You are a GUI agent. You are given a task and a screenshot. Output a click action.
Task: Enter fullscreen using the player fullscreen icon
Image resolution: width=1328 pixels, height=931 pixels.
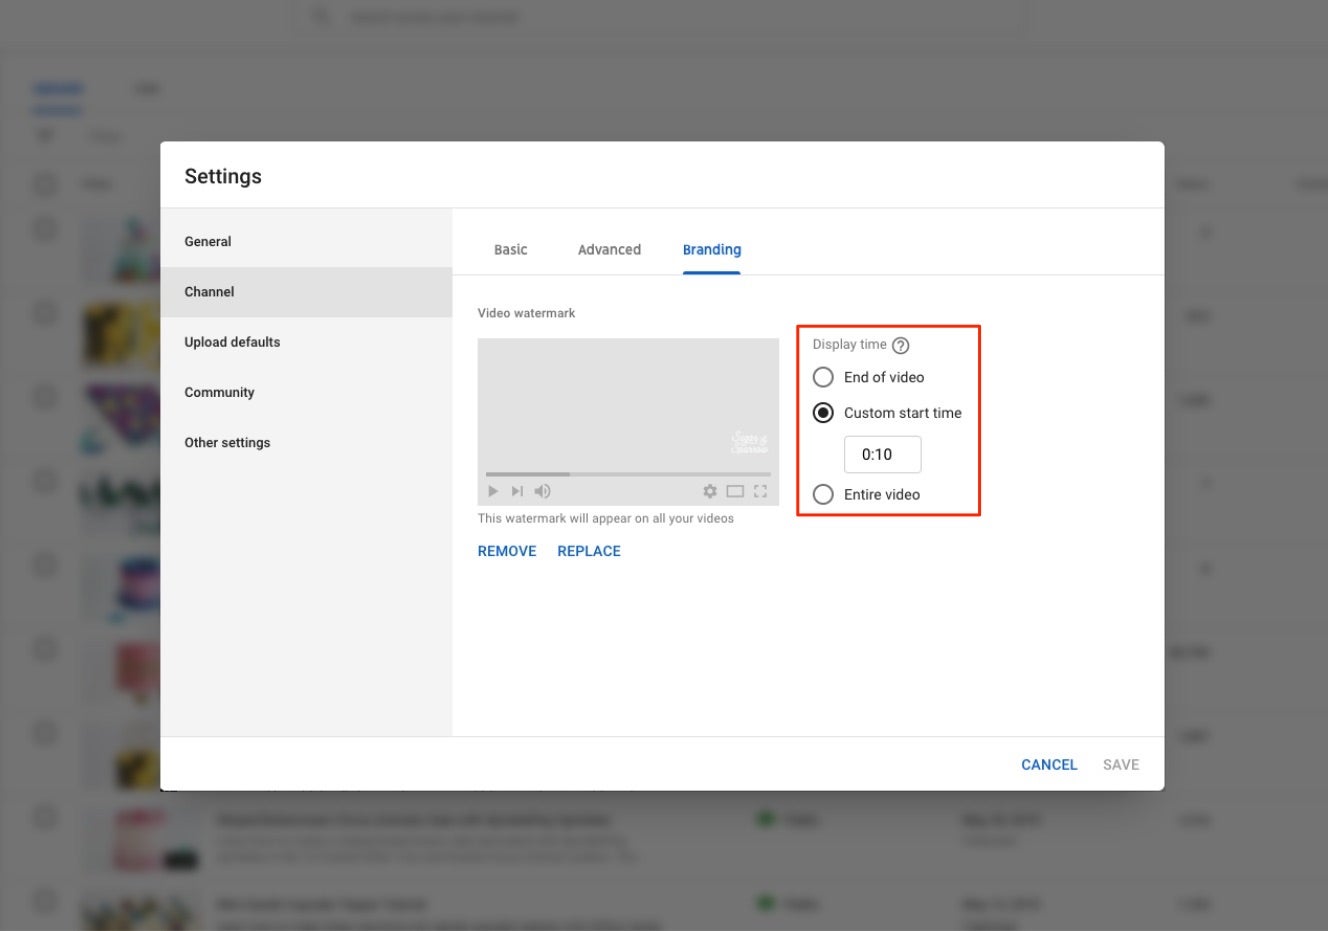click(761, 491)
